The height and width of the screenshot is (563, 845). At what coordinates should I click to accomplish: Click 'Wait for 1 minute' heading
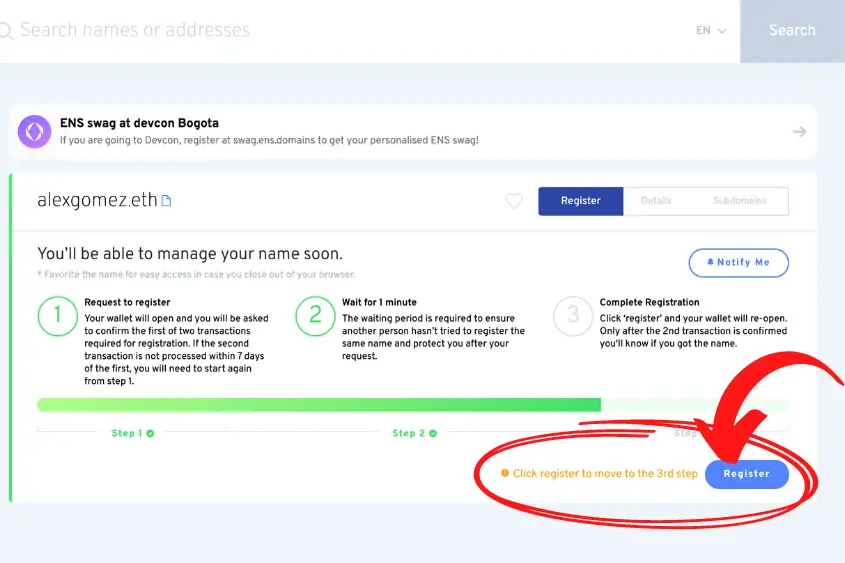coord(379,302)
